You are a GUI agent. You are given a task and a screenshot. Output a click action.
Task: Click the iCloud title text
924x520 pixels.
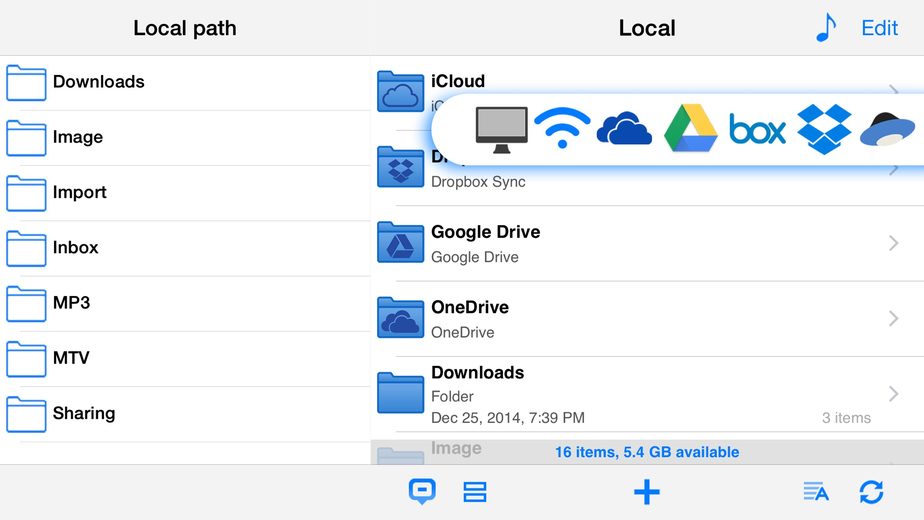click(x=458, y=81)
